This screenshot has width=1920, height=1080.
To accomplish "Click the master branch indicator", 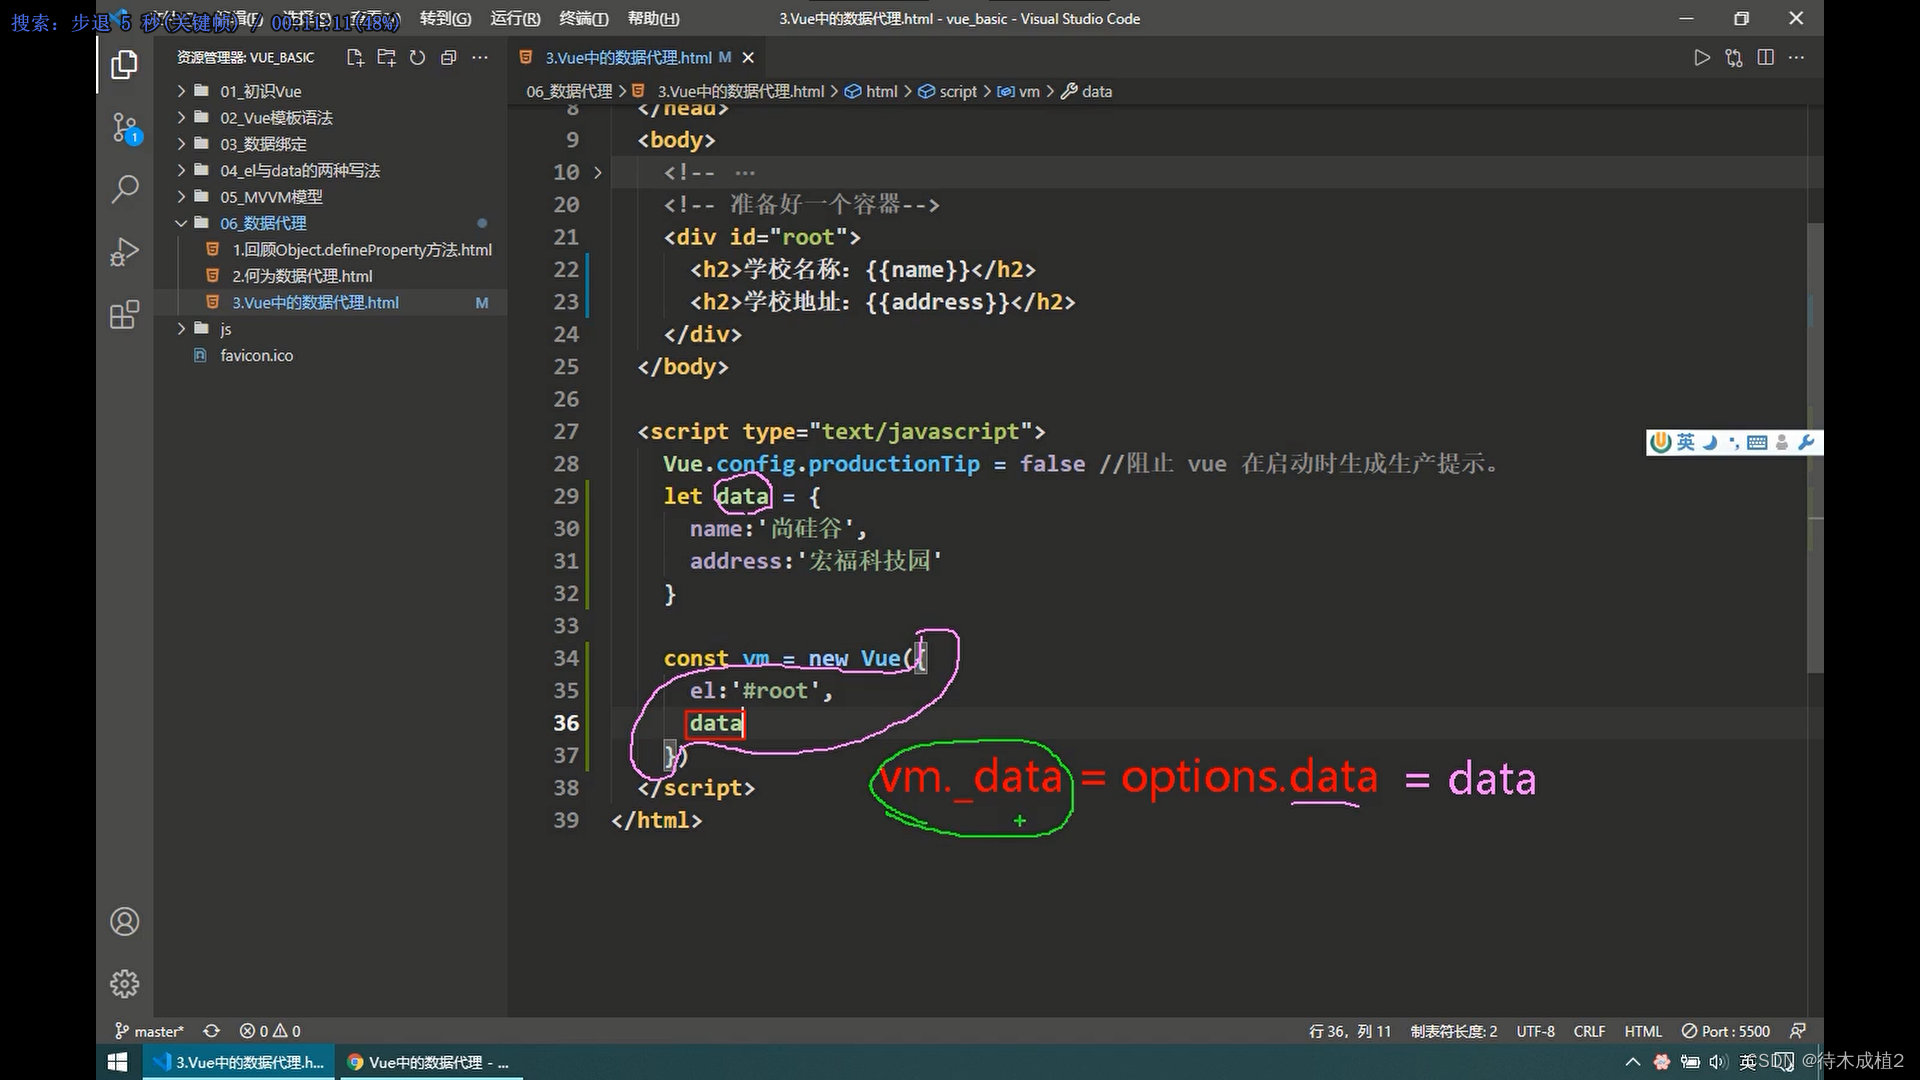I will click(x=149, y=1031).
